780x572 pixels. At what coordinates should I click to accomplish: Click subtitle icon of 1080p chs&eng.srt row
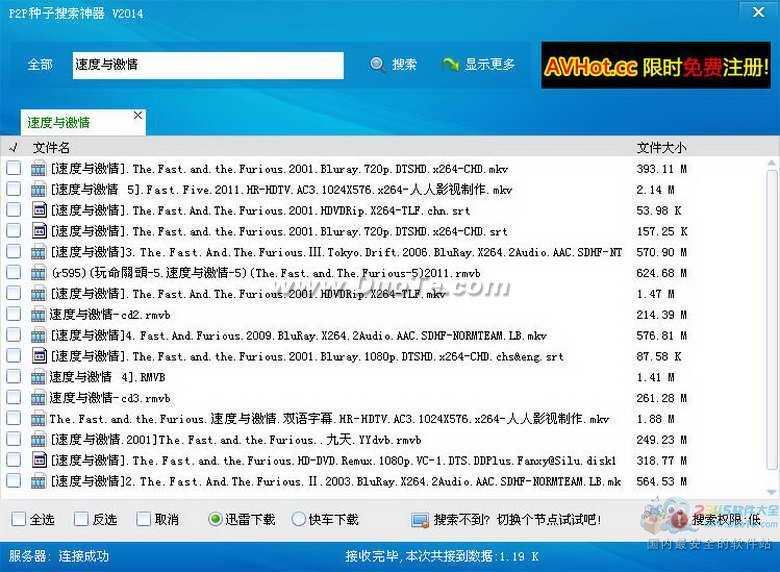[x=39, y=356]
